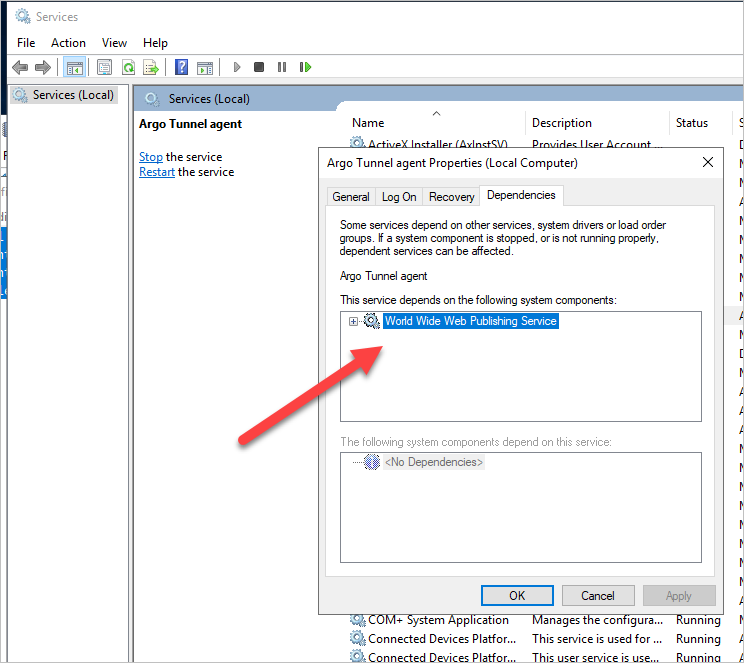Toggle the Show/Hide Action Pane icon
The width and height of the screenshot is (744, 663).
point(205,68)
